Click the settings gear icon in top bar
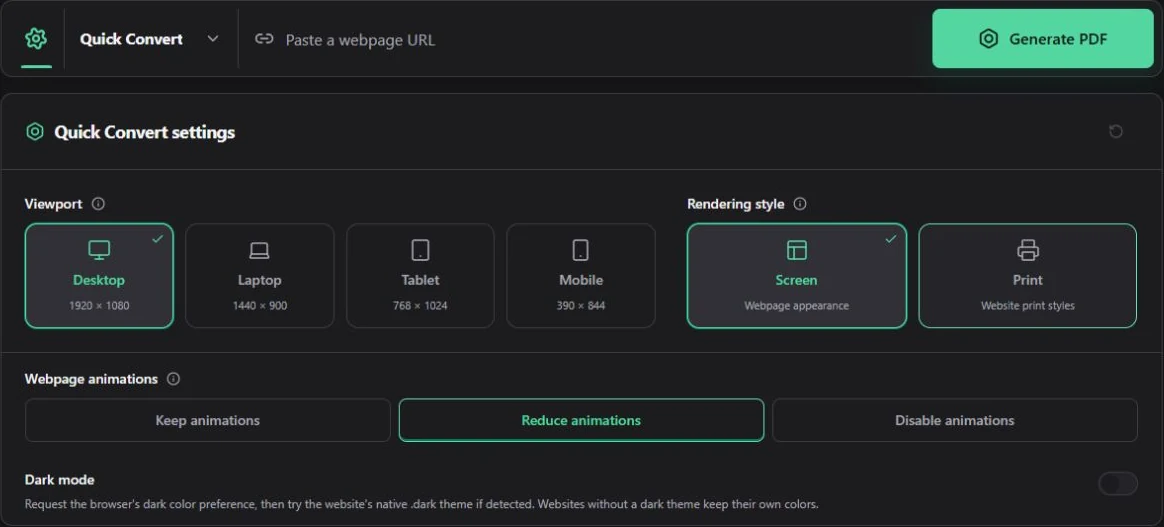Screen dimensions: 1164x527 (36, 39)
